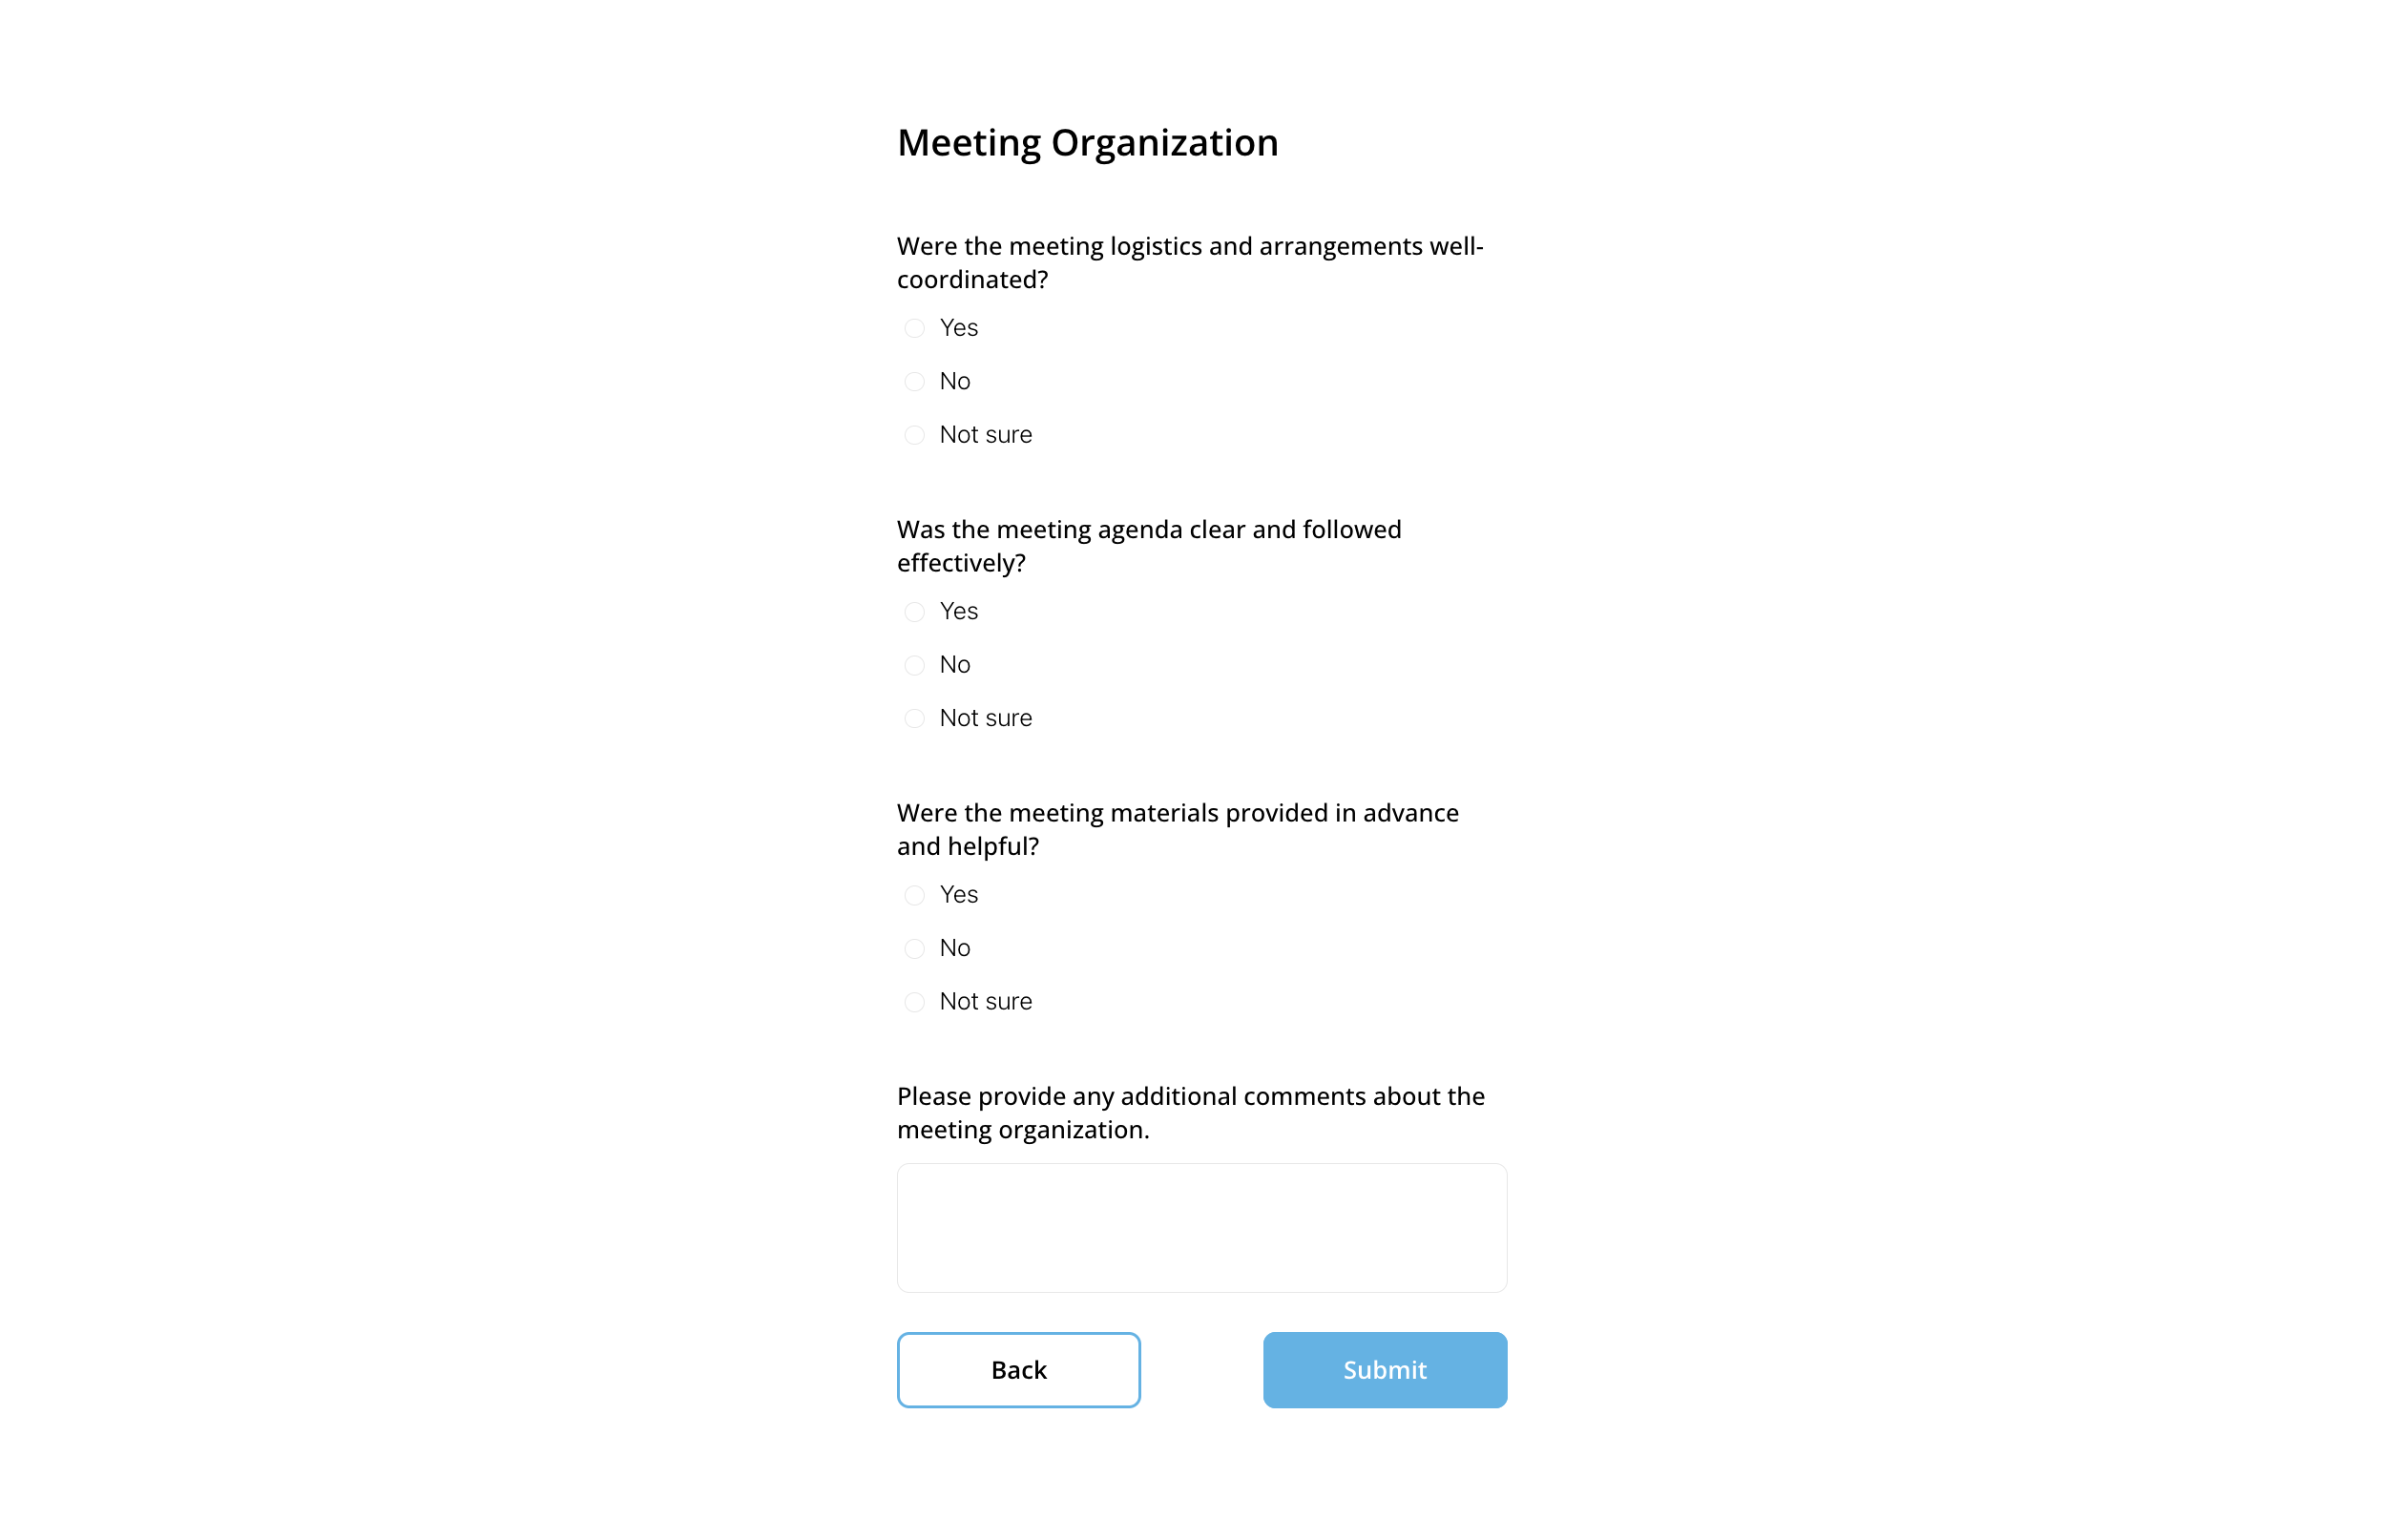The image size is (2399, 1540).
Task: Click the Meeting Organization heading
Action: (1087, 142)
